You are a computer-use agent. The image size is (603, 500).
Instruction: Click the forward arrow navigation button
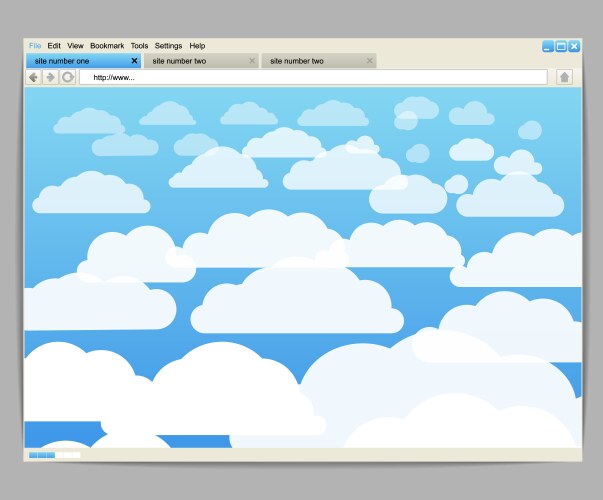(50, 77)
